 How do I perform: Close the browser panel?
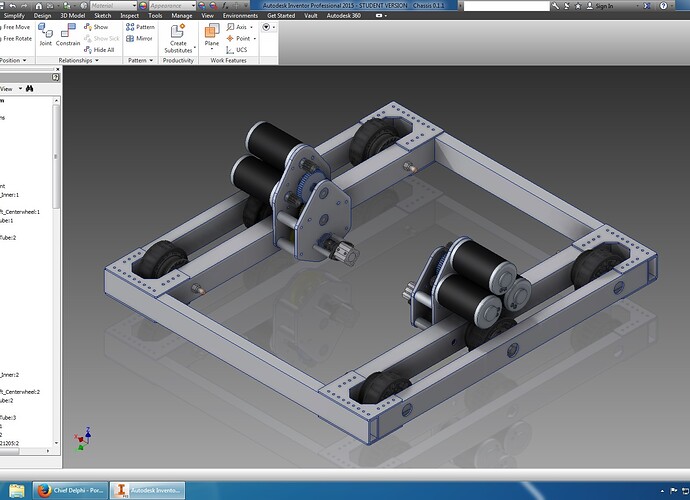tap(57, 69)
